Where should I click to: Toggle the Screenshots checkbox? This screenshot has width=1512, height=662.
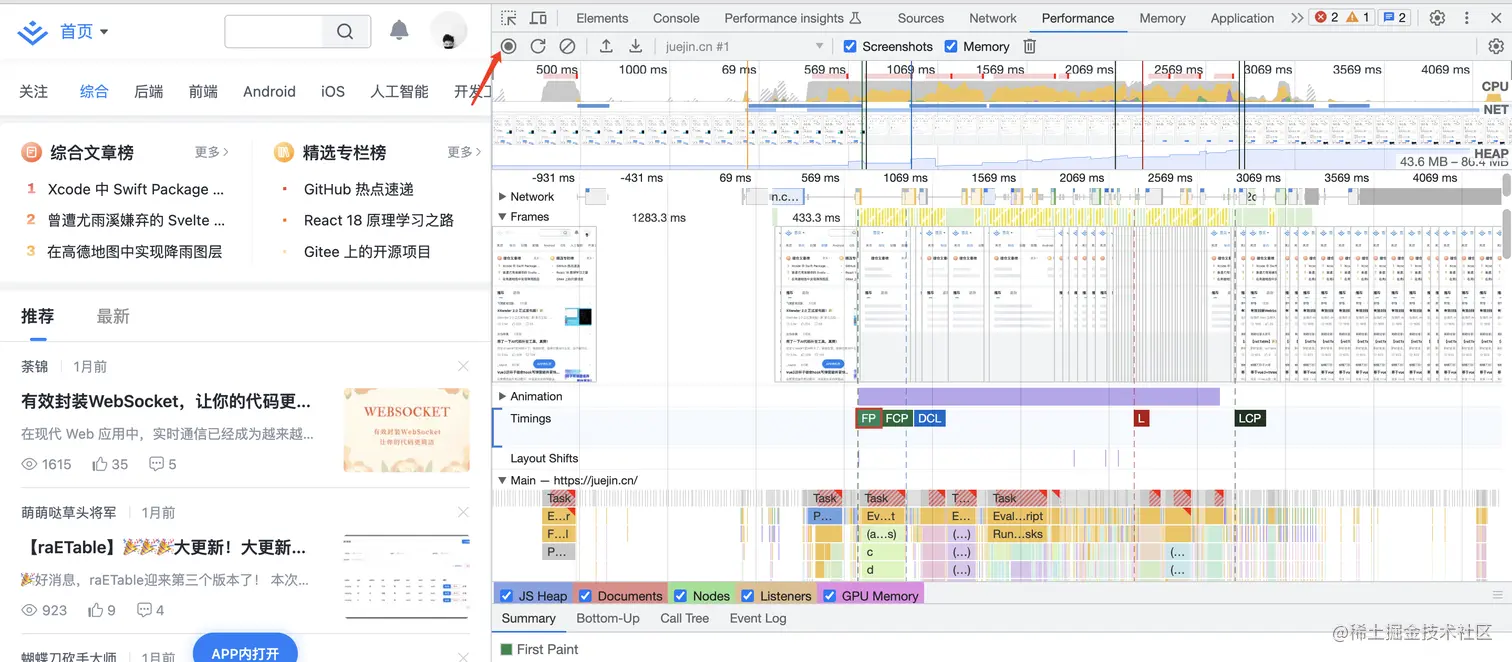tap(850, 46)
